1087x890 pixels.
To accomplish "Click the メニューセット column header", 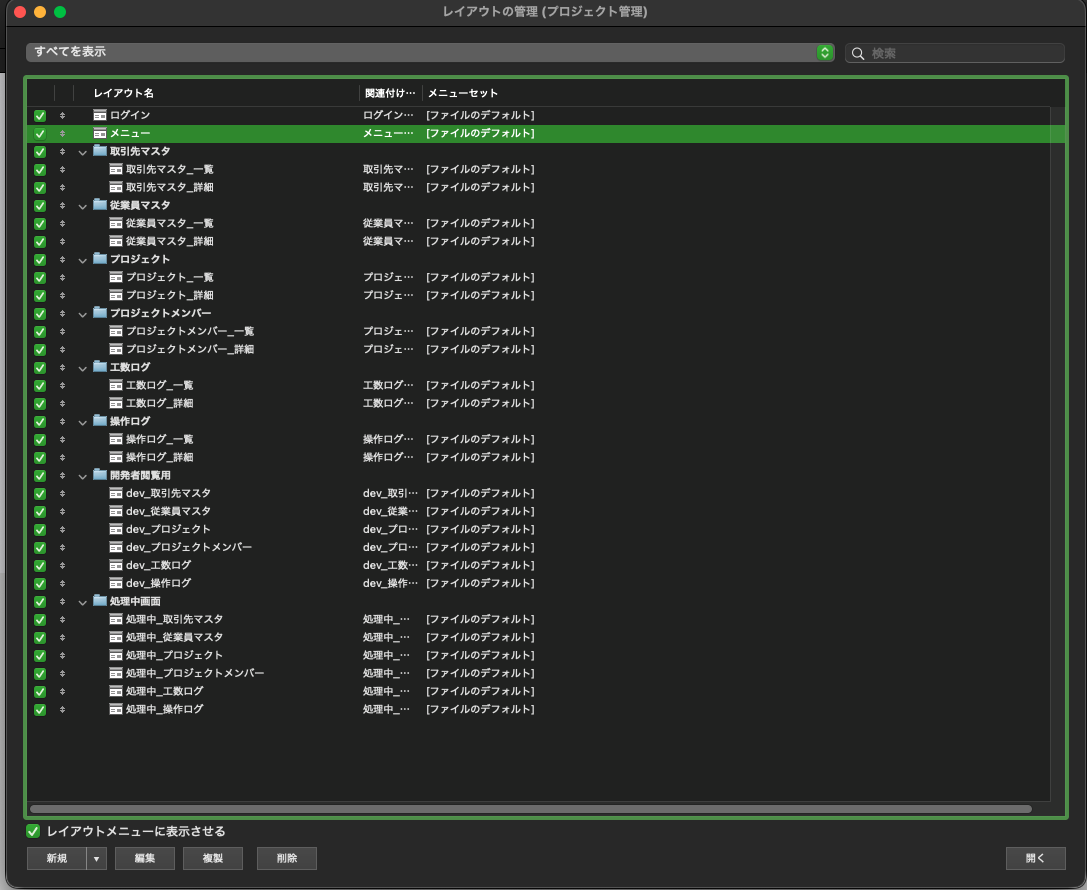I will 463,93.
